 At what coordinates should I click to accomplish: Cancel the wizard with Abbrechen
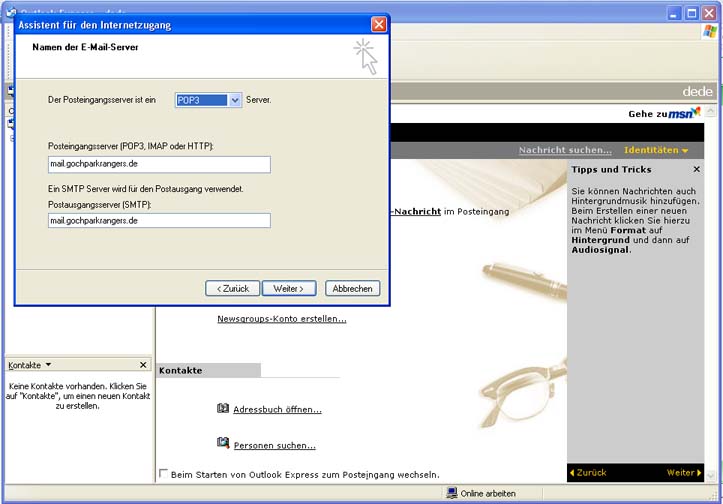[352, 288]
